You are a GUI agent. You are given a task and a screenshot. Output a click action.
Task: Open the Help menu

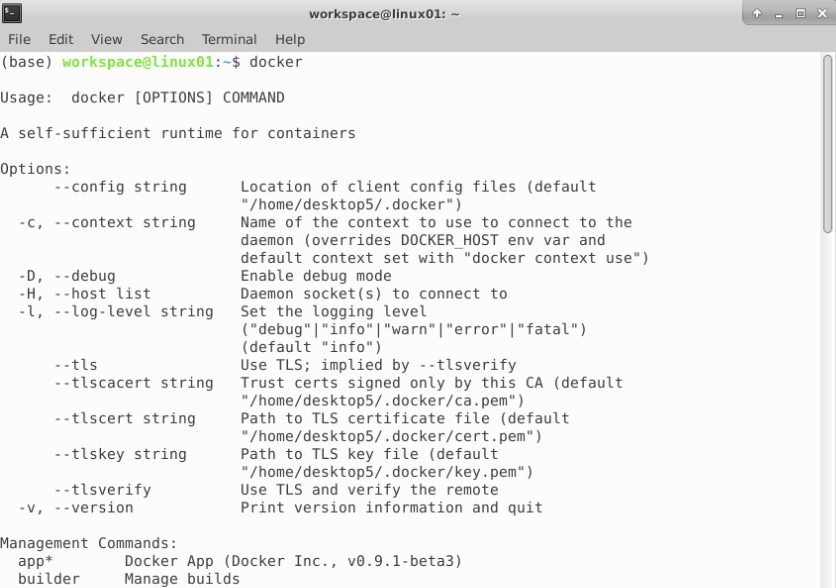click(290, 39)
